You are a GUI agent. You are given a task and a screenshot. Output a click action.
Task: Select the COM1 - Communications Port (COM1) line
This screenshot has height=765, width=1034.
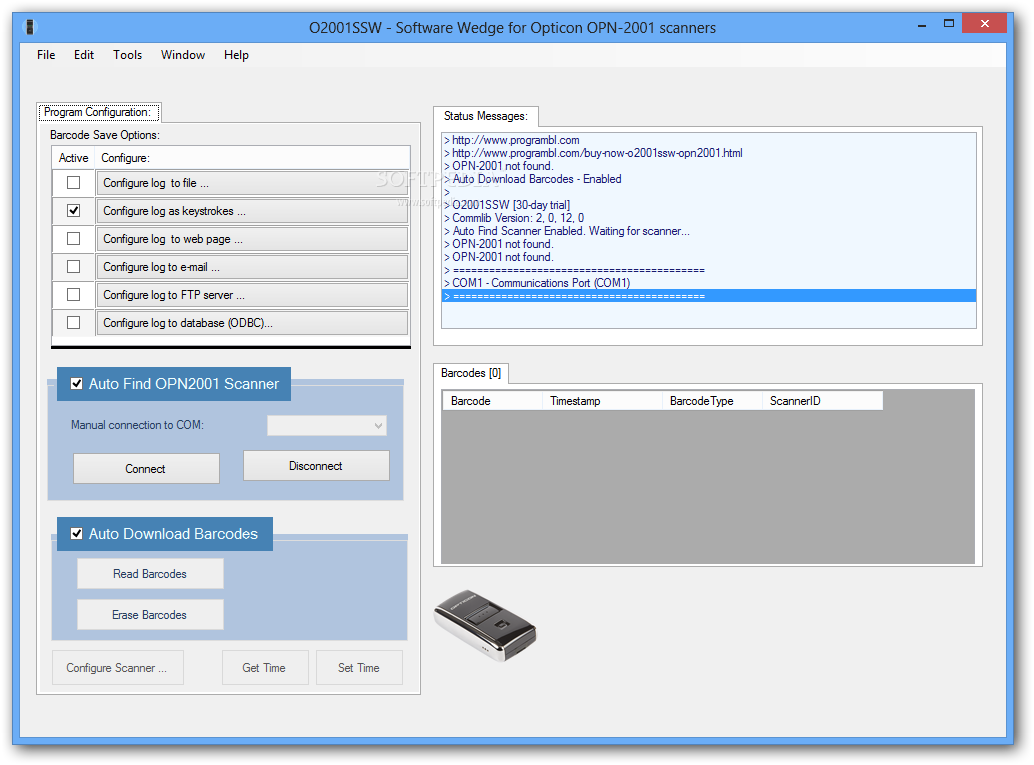point(709,283)
